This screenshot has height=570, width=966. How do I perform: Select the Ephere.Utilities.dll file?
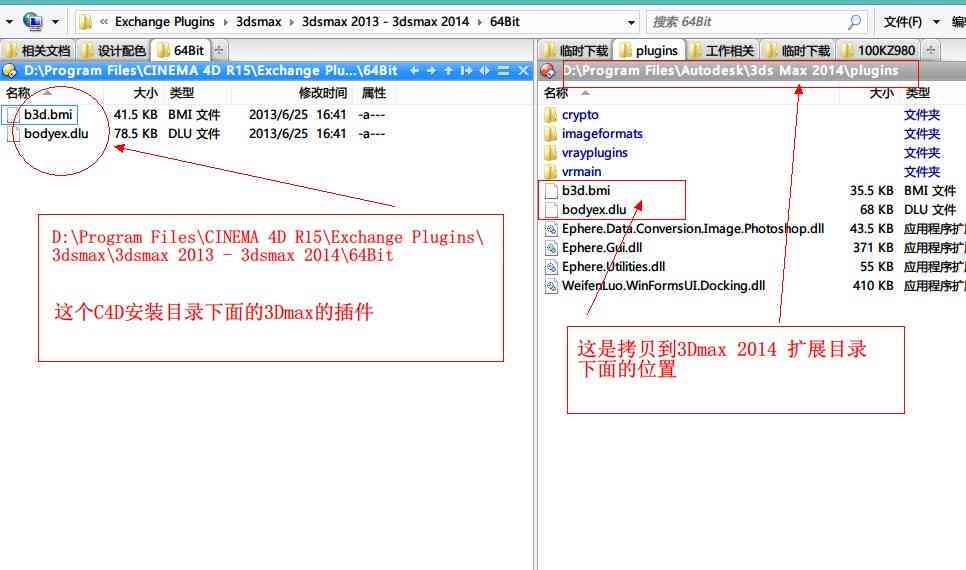tap(613, 267)
